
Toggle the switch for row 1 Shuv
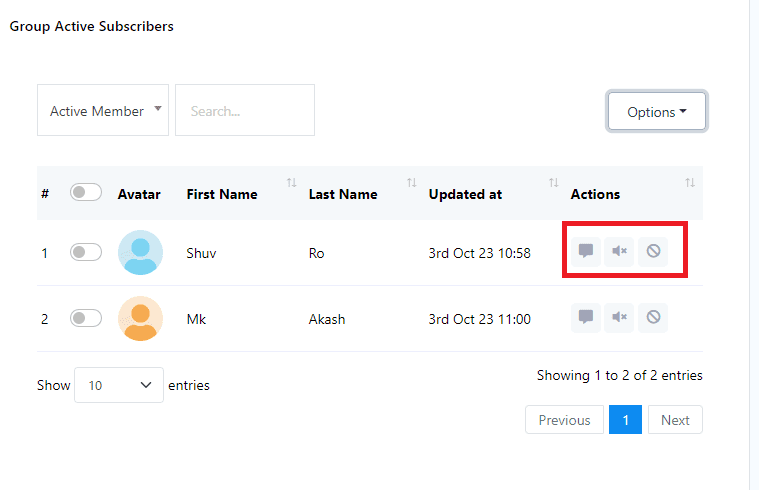(x=86, y=253)
